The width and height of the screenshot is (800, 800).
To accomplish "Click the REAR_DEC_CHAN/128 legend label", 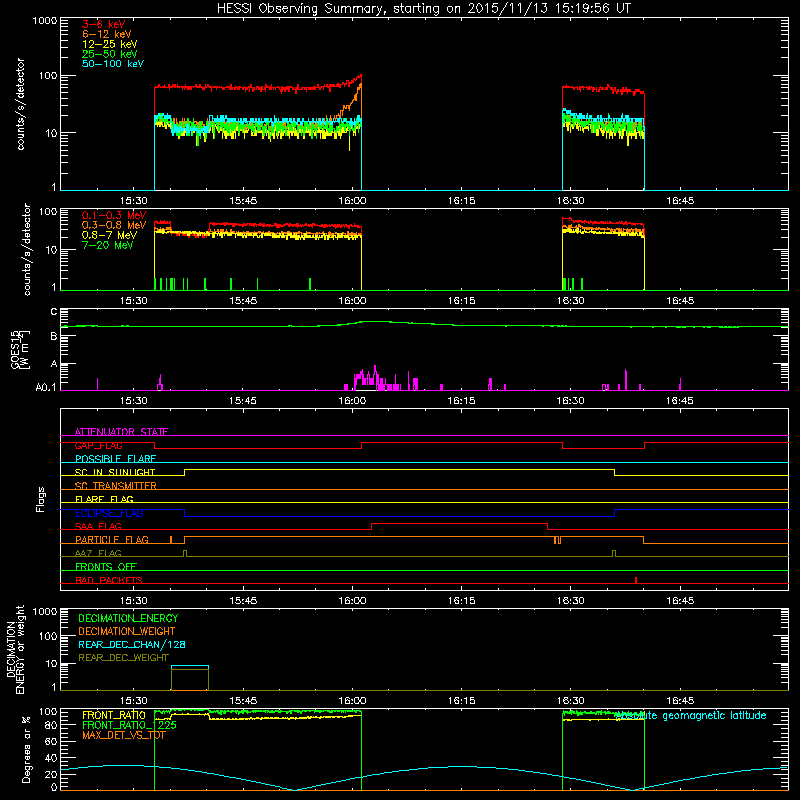I will [x=132, y=645].
